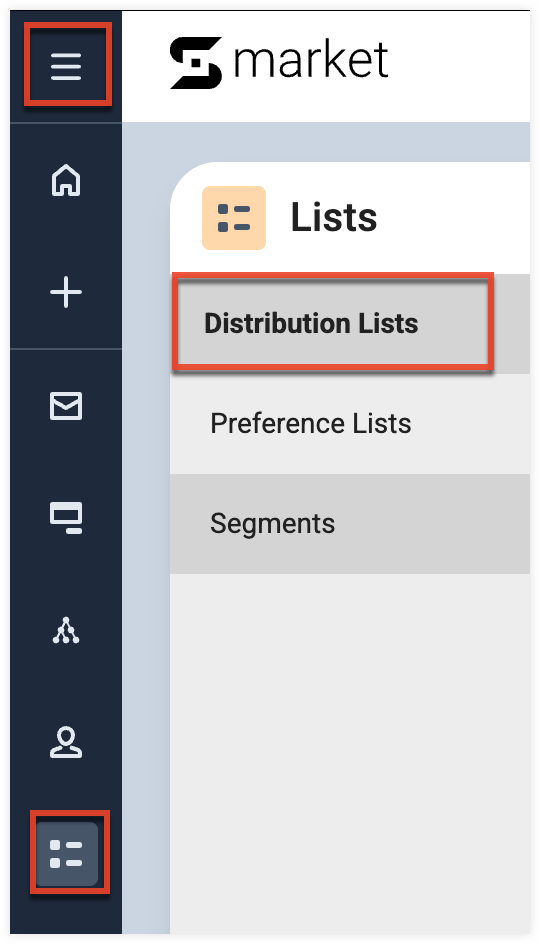Open Preference Lists menu item
Screen dimensions: 540x944
tap(350, 424)
